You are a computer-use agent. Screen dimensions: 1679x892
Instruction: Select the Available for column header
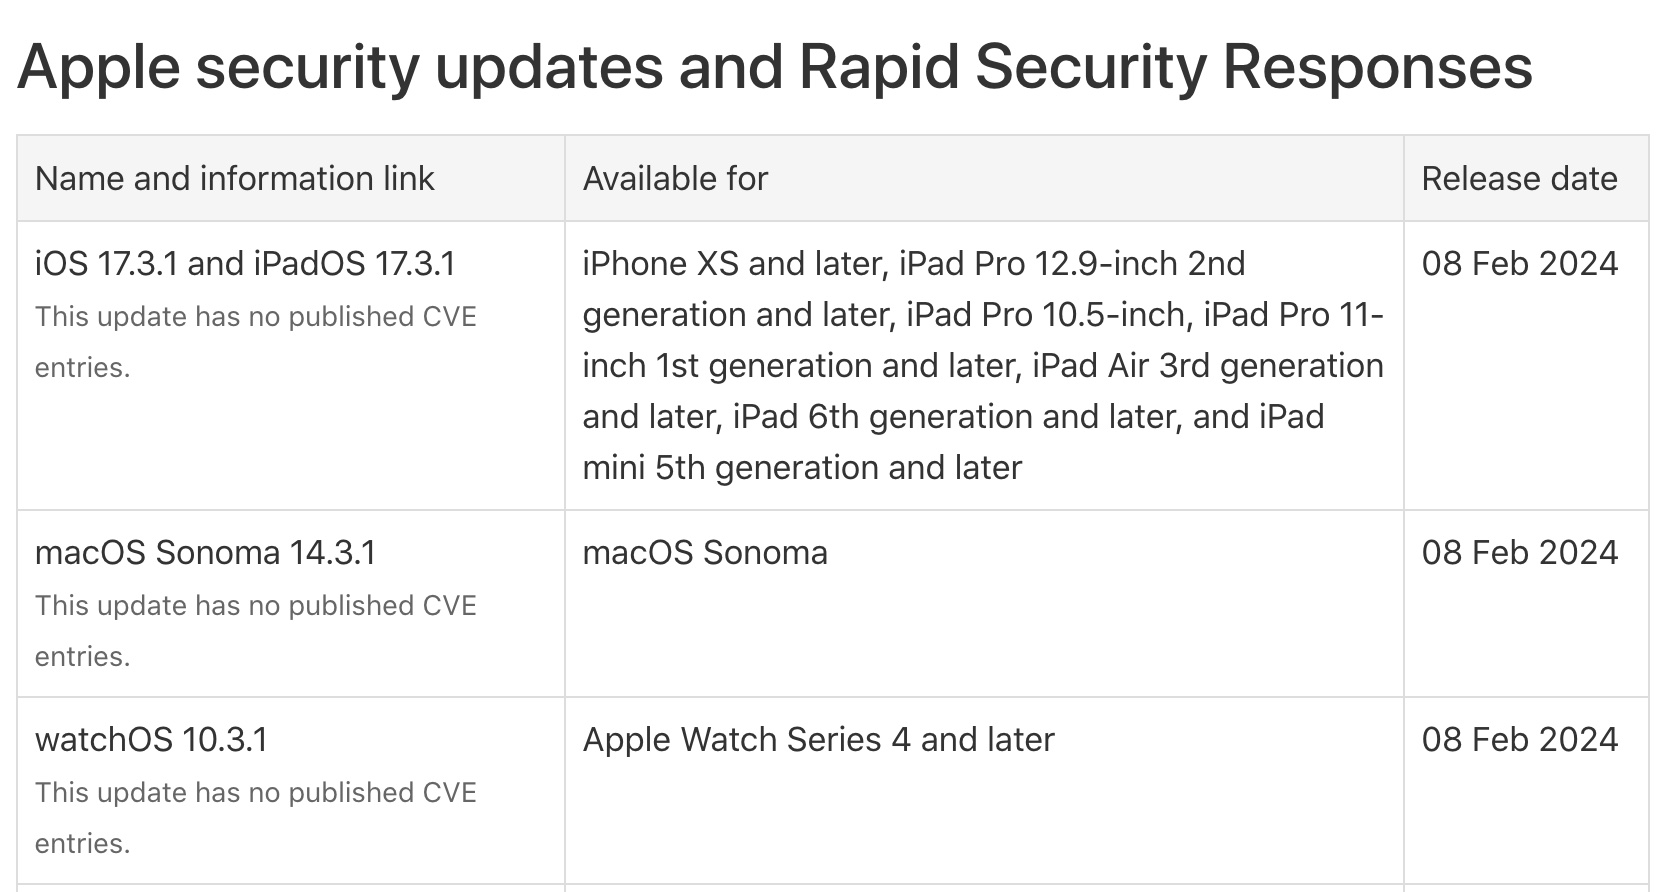coord(675,179)
